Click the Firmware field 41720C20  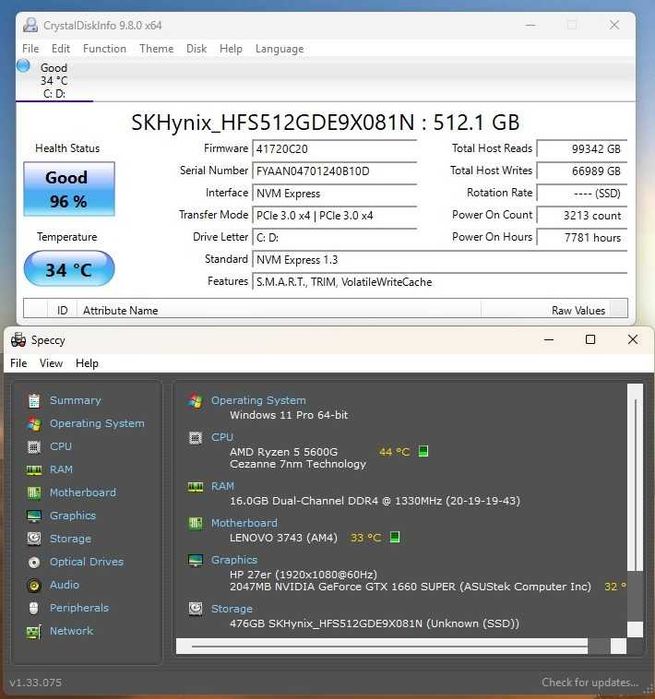(x=334, y=149)
